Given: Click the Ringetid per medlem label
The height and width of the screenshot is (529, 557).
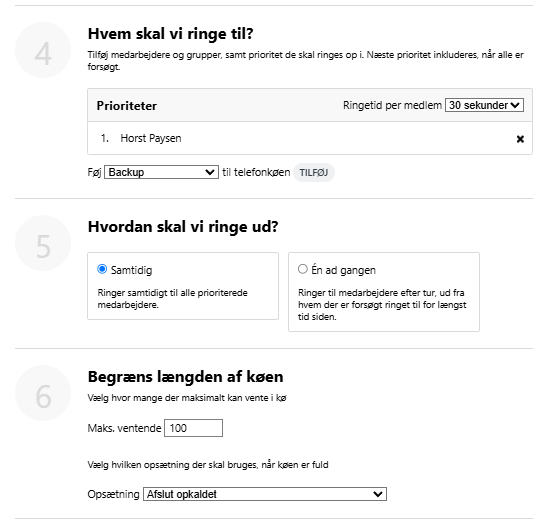Looking at the screenshot, I should click(x=392, y=106).
